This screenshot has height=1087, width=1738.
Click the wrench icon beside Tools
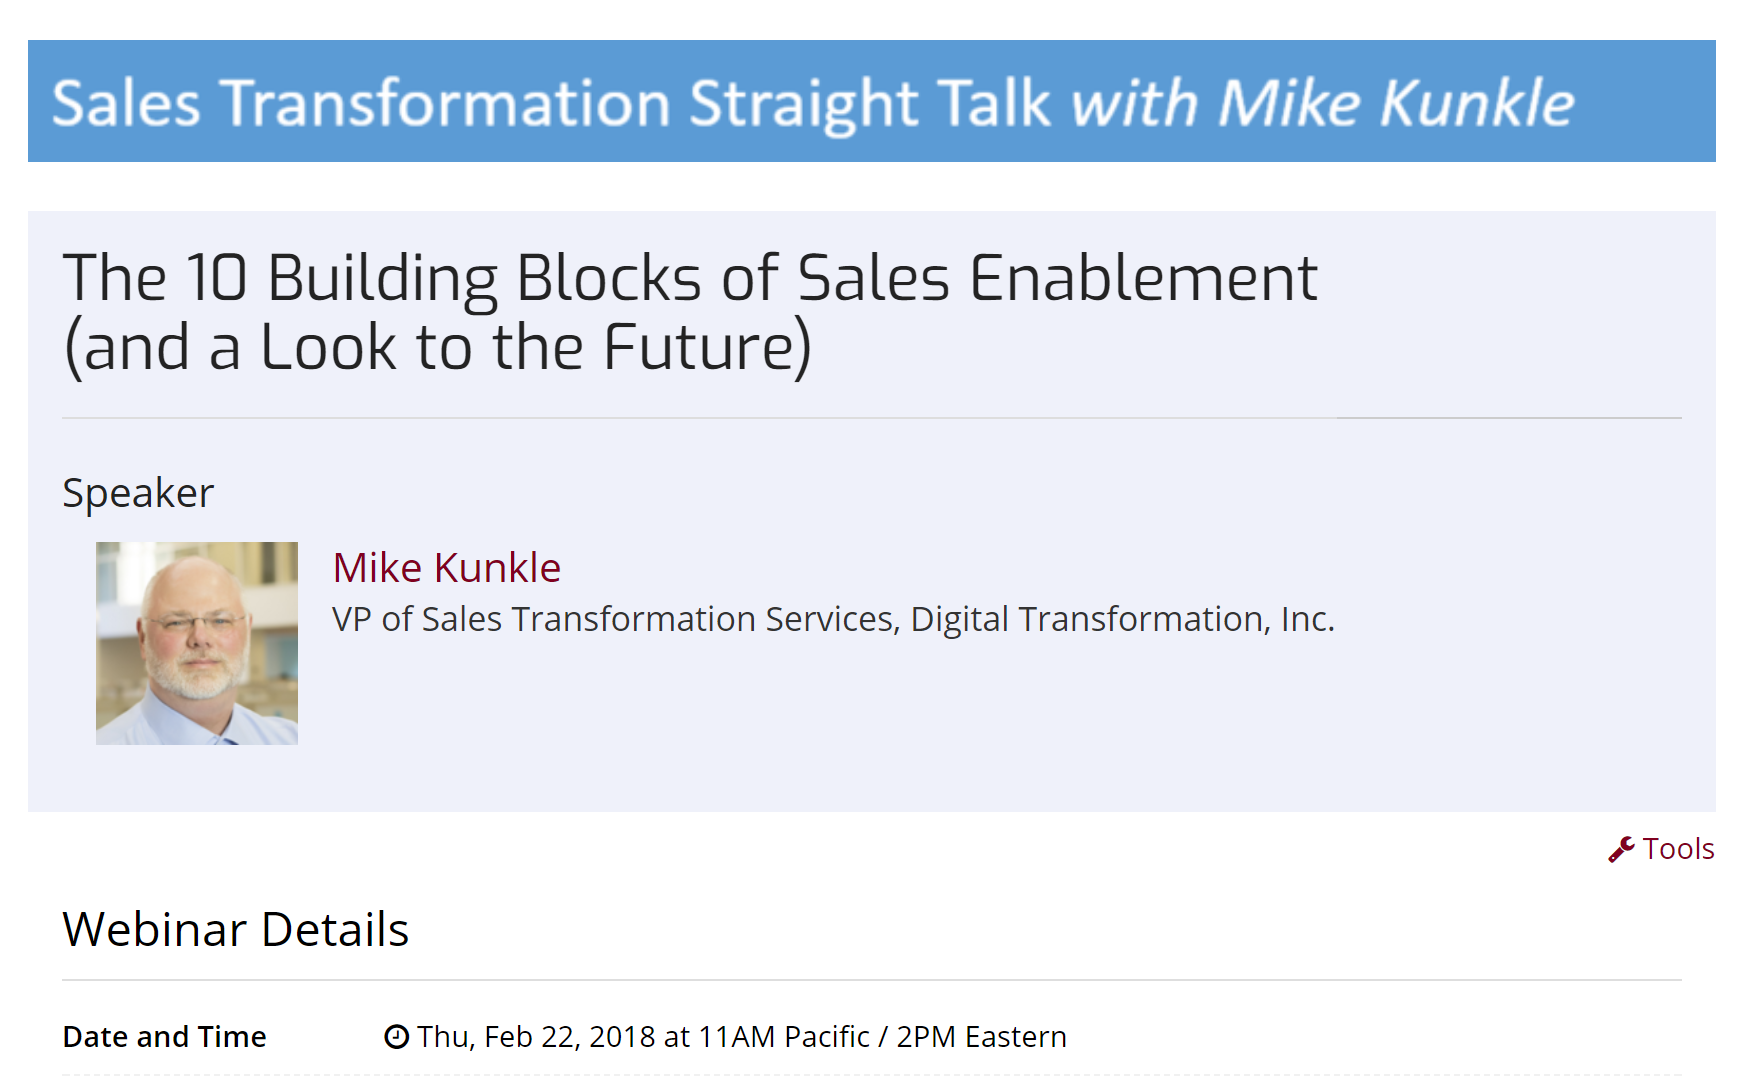pyautogui.click(x=1621, y=849)
